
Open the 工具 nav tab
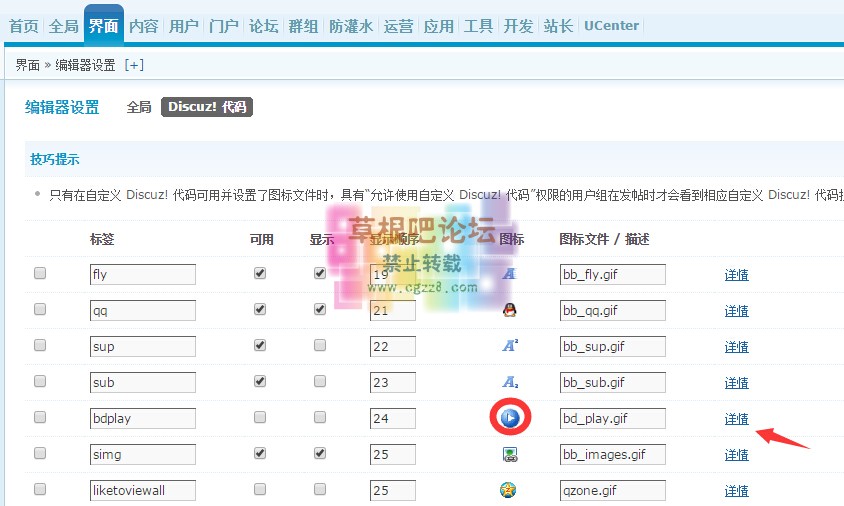pos(478,26)
